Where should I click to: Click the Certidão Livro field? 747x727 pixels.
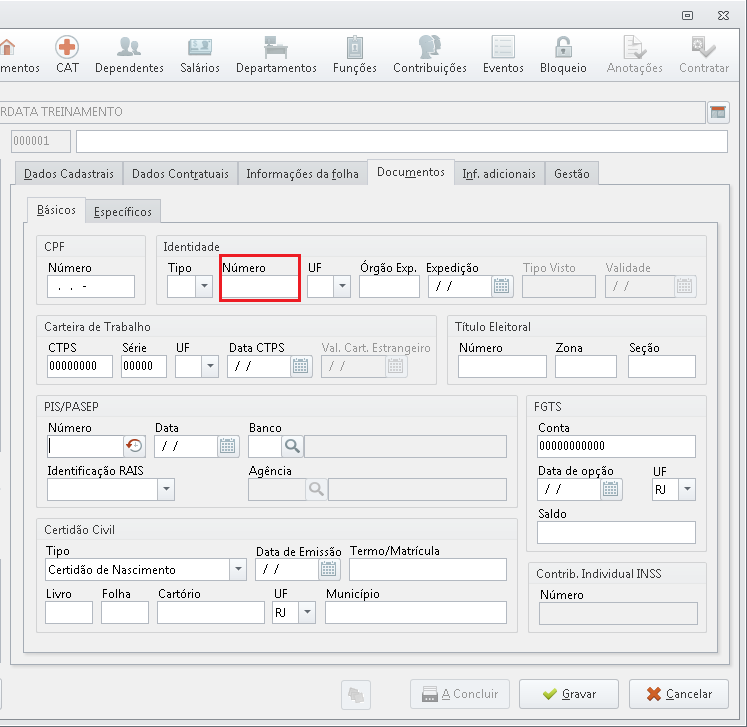coord(69,612)
